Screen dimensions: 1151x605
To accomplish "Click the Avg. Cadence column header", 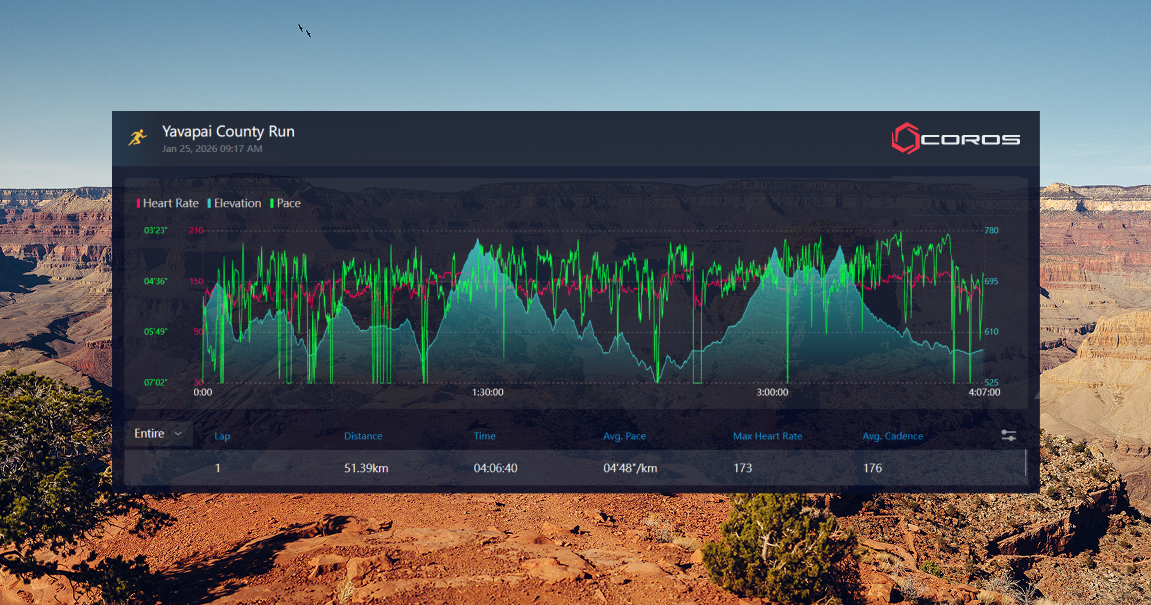I will [x=892, y=436].
